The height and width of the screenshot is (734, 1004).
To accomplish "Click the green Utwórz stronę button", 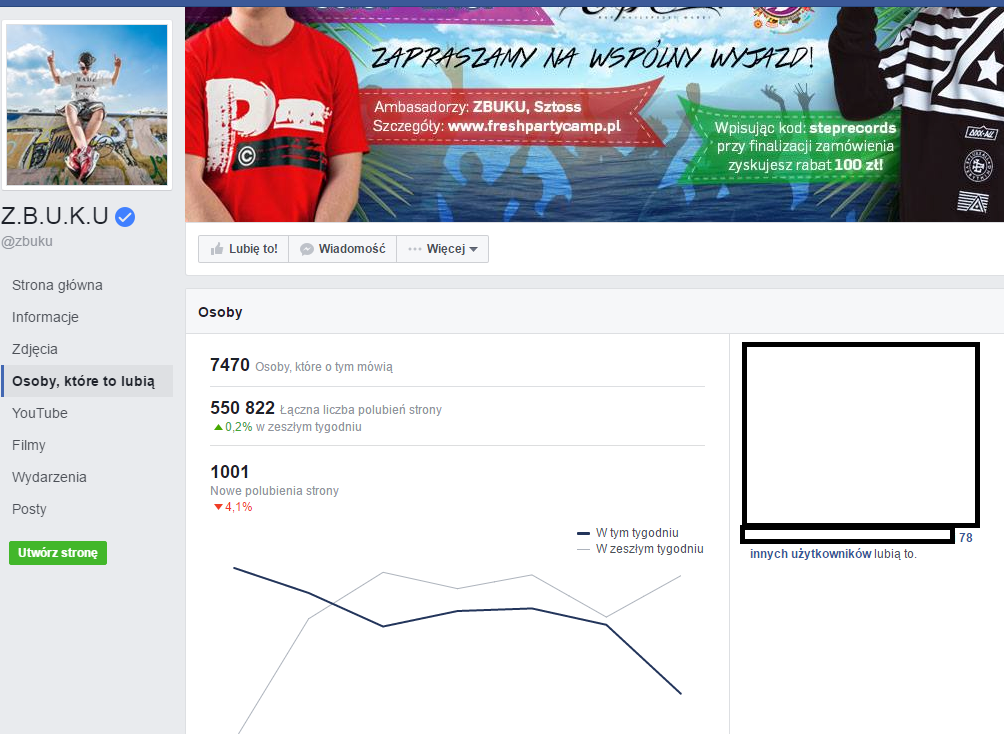I will 58,553.
